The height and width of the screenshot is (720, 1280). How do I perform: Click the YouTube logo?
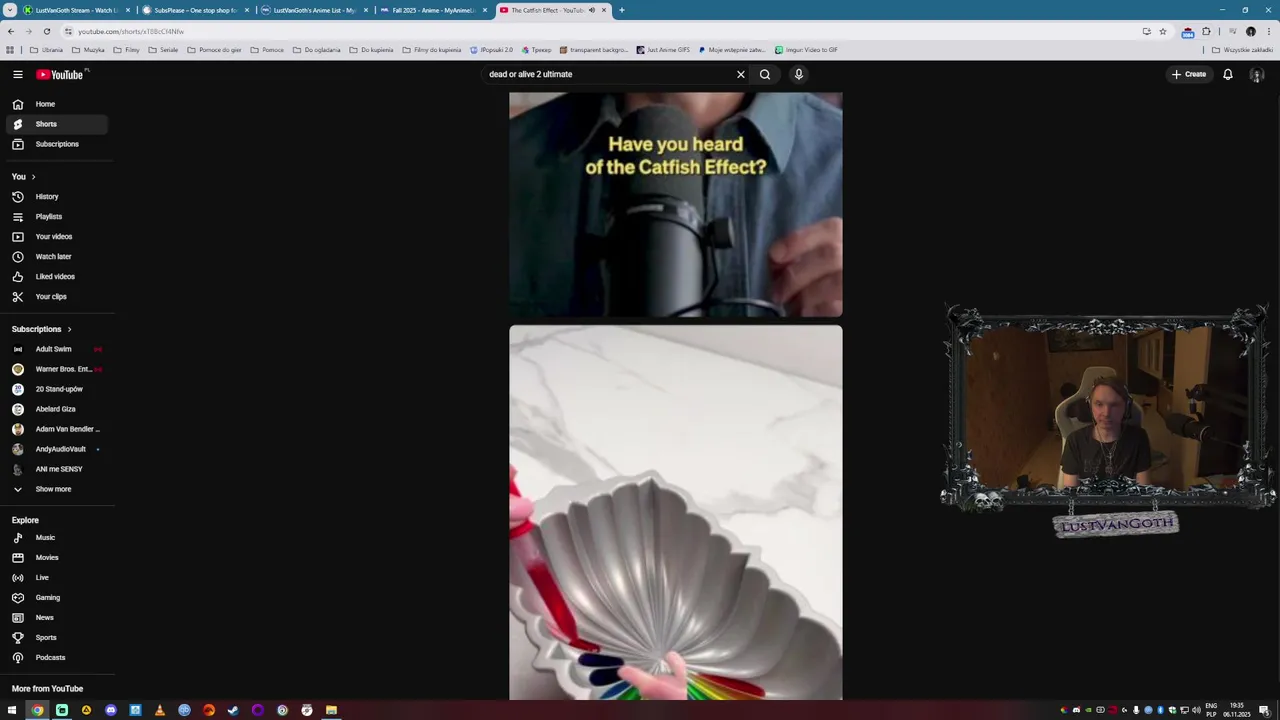point(60,74)
